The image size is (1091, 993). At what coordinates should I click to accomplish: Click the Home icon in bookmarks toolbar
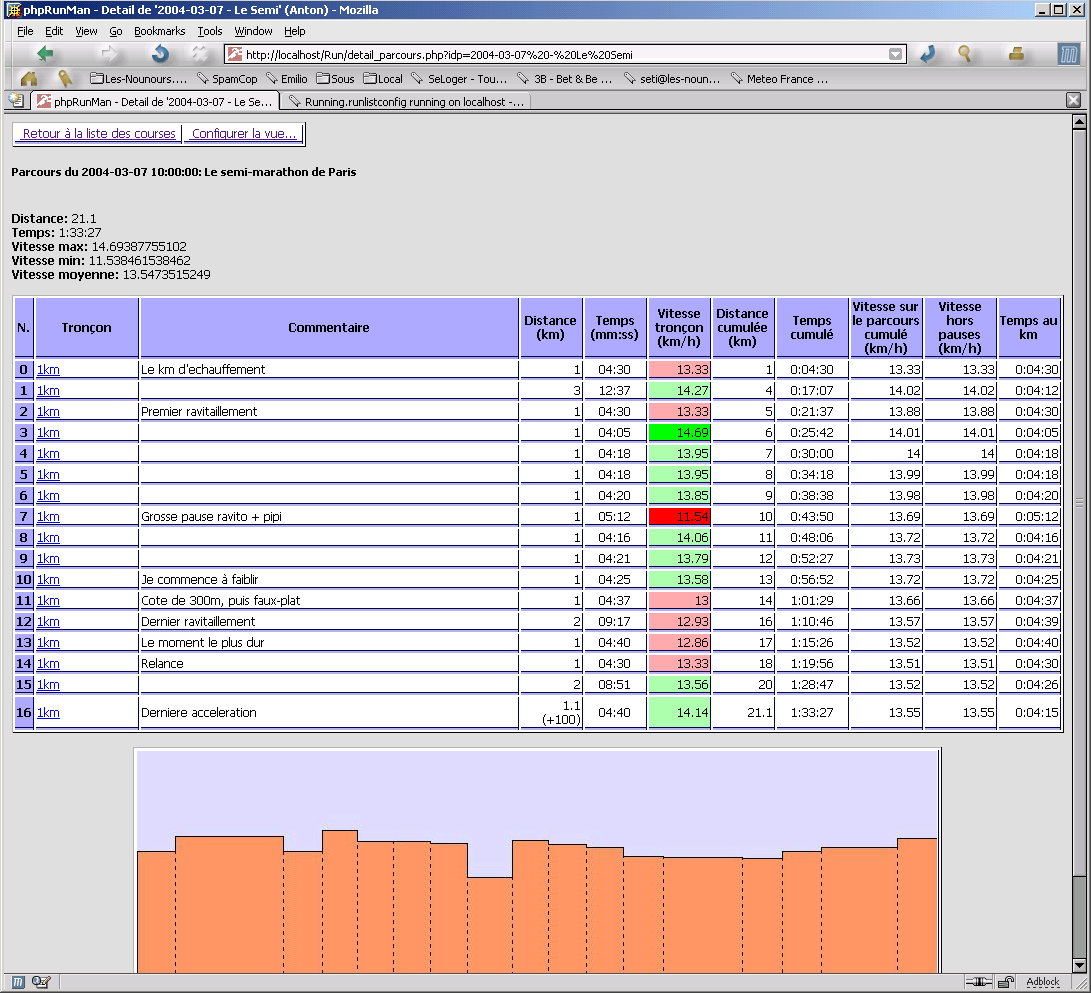[x=29, y=78]
